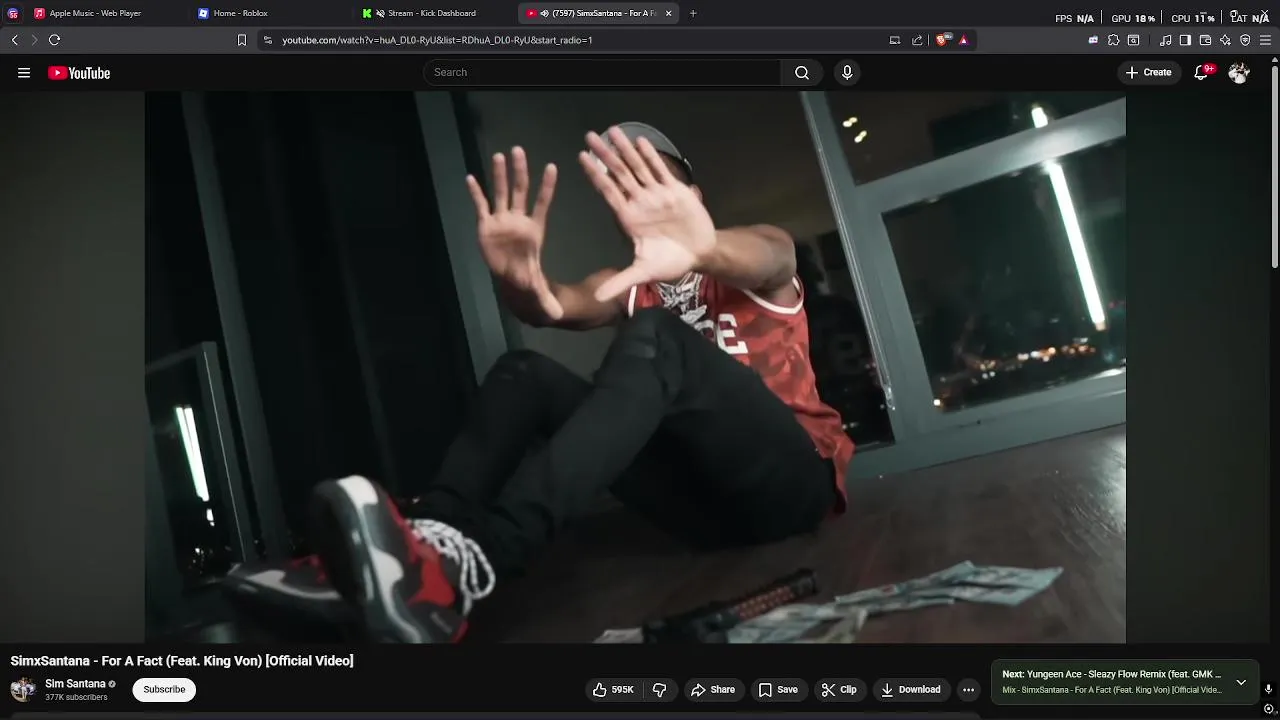Open Brave Rewards triangle icon
The height and width of the screenshot is (720, 1280).
click(x=963, y=40)
